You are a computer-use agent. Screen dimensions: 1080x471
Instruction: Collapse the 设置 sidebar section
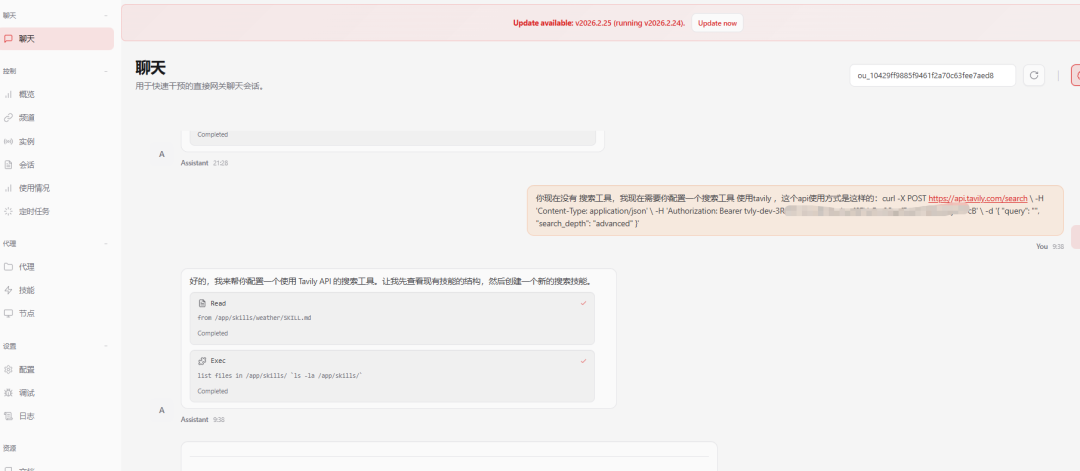point(106,346)
